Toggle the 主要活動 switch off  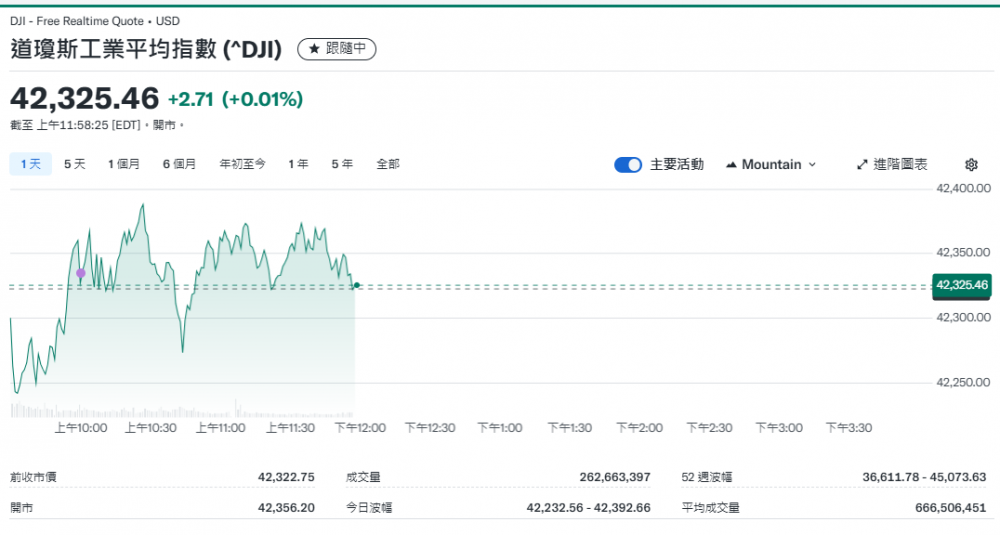point(628,165)
